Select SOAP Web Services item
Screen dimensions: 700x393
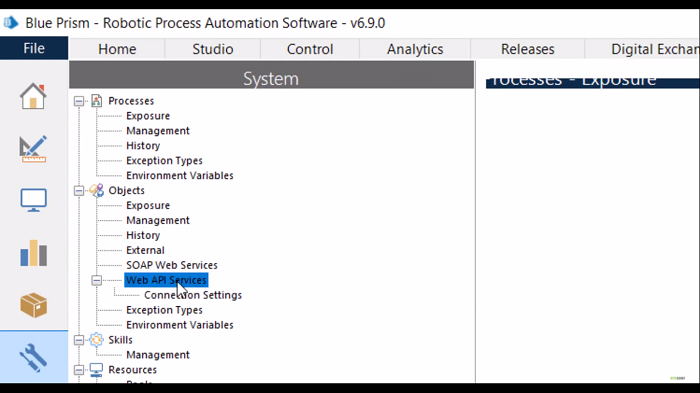click(171, 265)
